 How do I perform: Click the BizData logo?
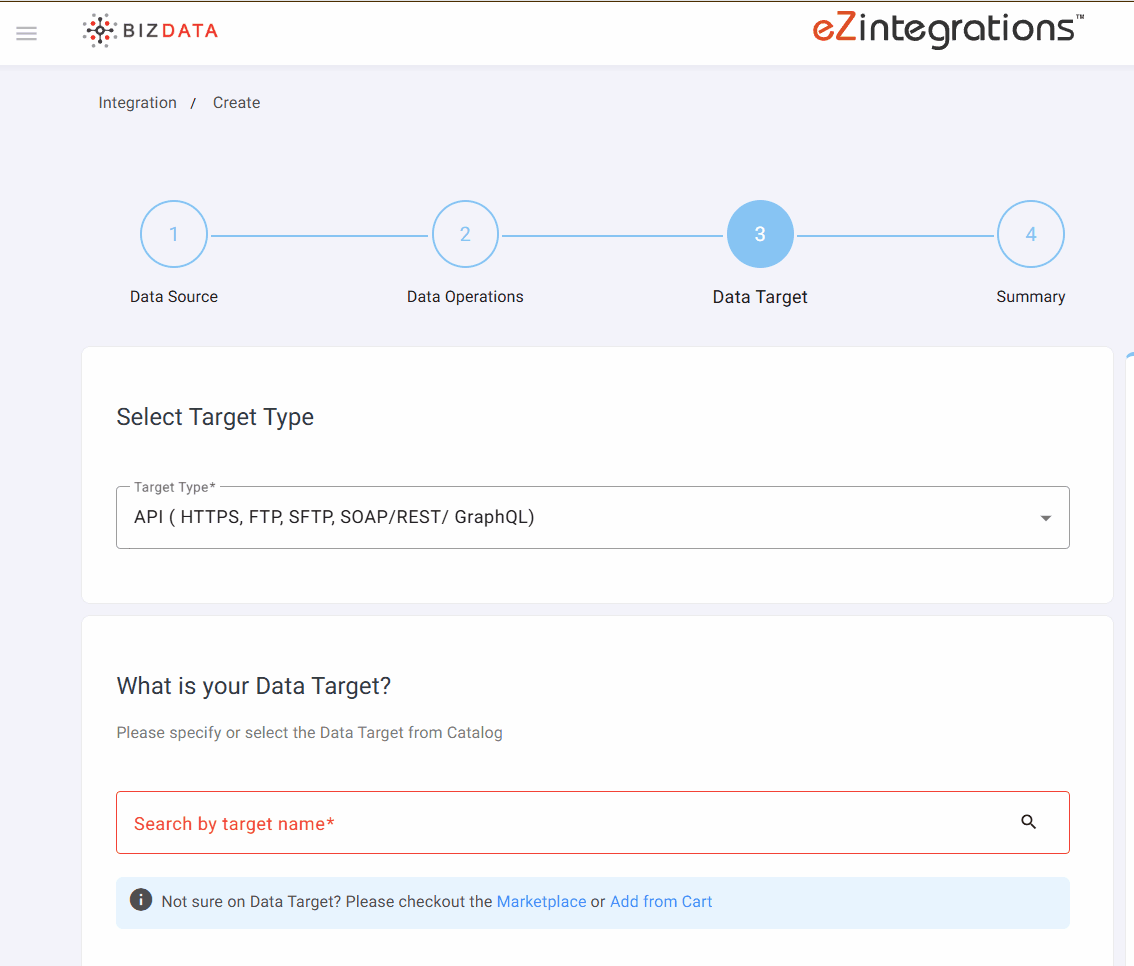(150, 31)
